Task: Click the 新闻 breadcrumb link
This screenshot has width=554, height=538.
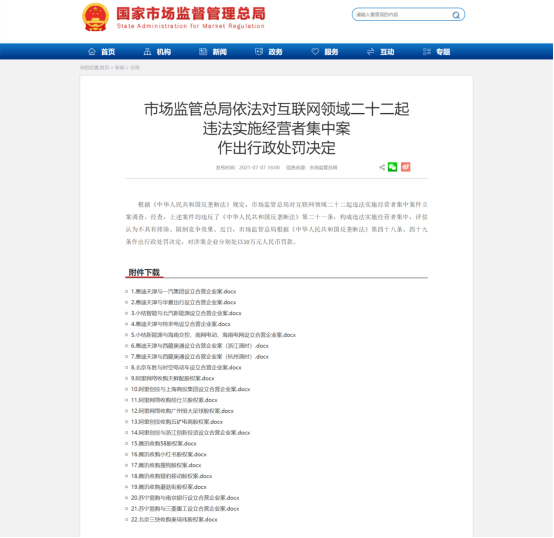Action: 119,67
